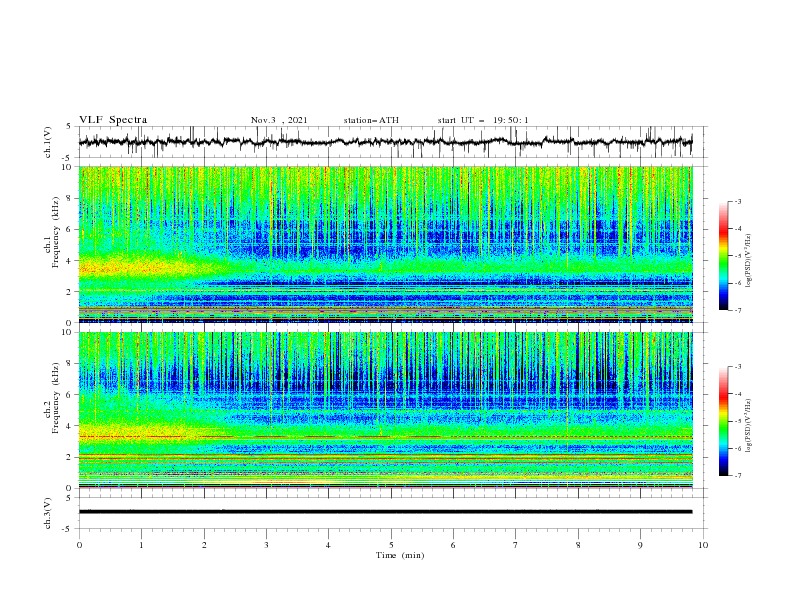
Task: Click the time axis tick label "0"
Action: (x=79, y=545)
